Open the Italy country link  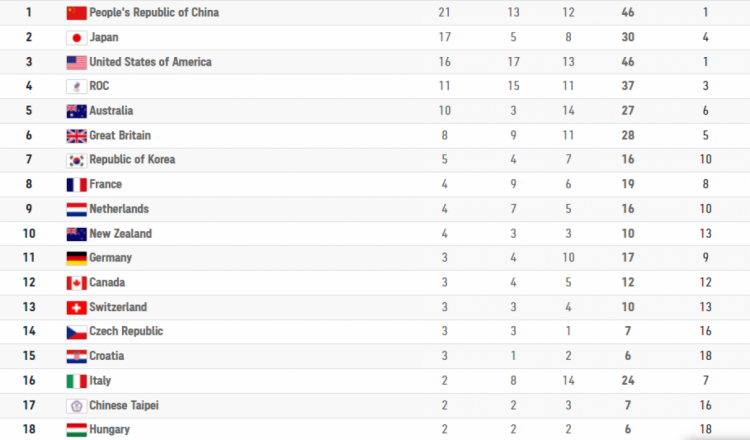click(x=100, y=381)
